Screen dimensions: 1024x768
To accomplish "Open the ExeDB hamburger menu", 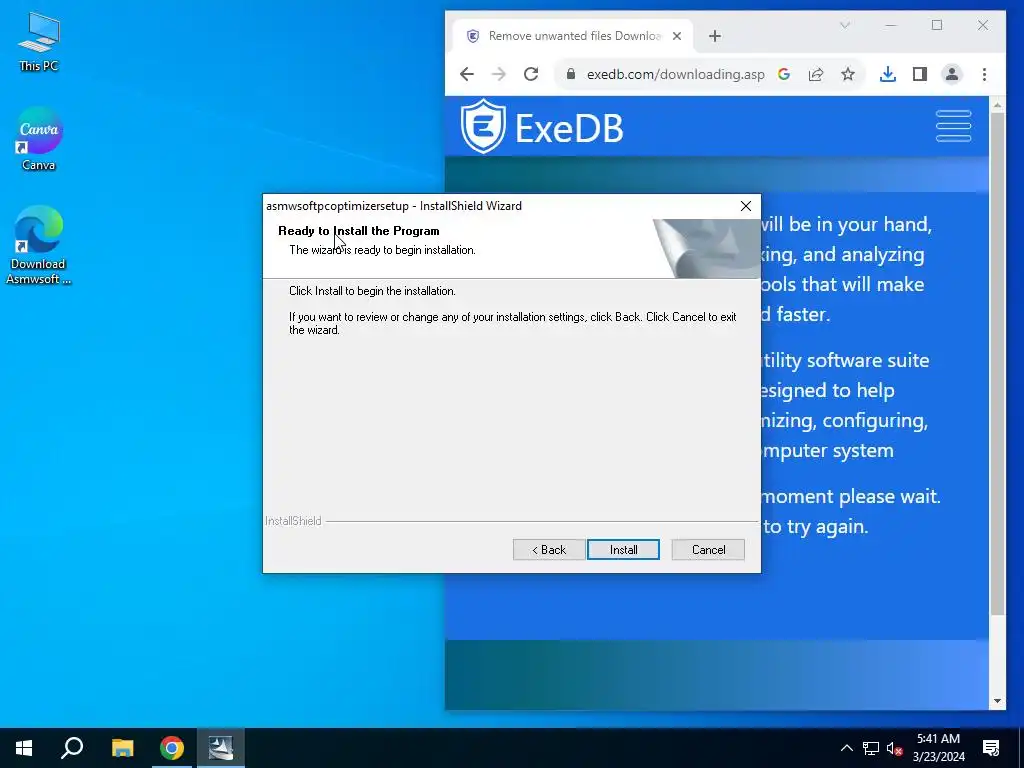I will (x=953, y=126).
